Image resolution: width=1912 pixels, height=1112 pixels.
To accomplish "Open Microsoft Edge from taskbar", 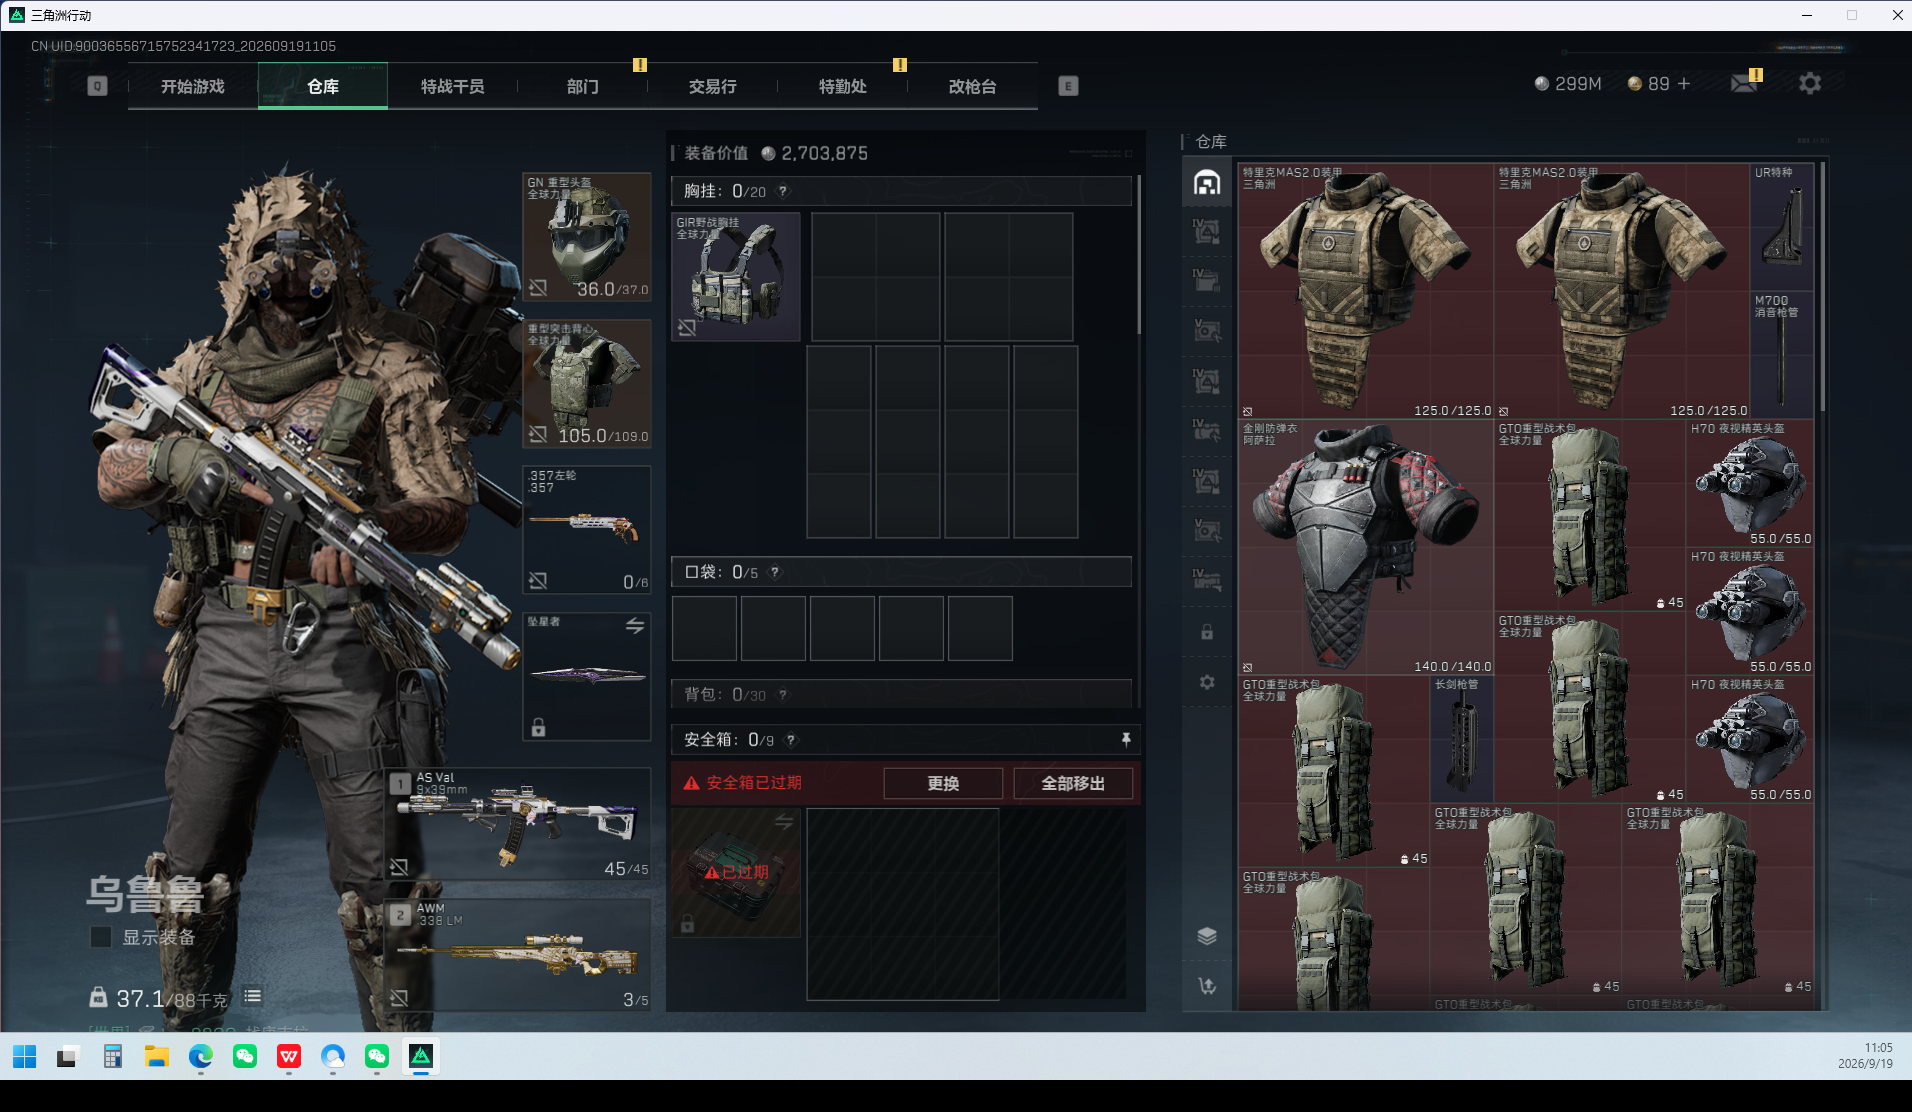I will [x=201, y=1056].
